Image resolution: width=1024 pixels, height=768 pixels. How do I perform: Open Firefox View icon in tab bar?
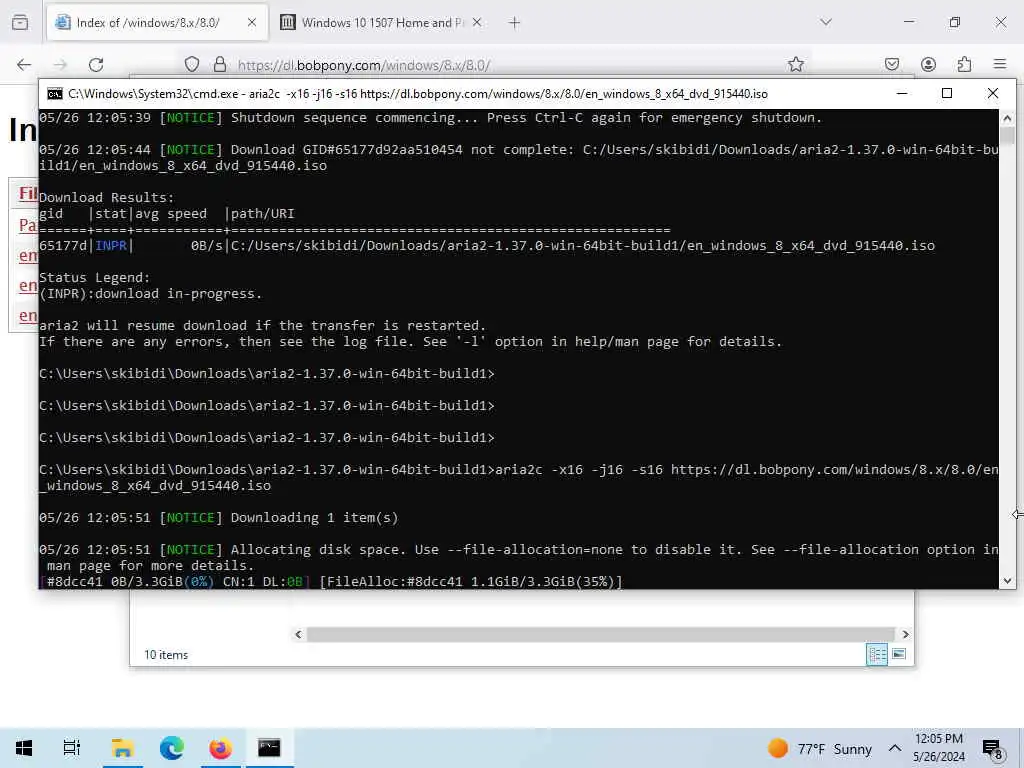[20, 22]
